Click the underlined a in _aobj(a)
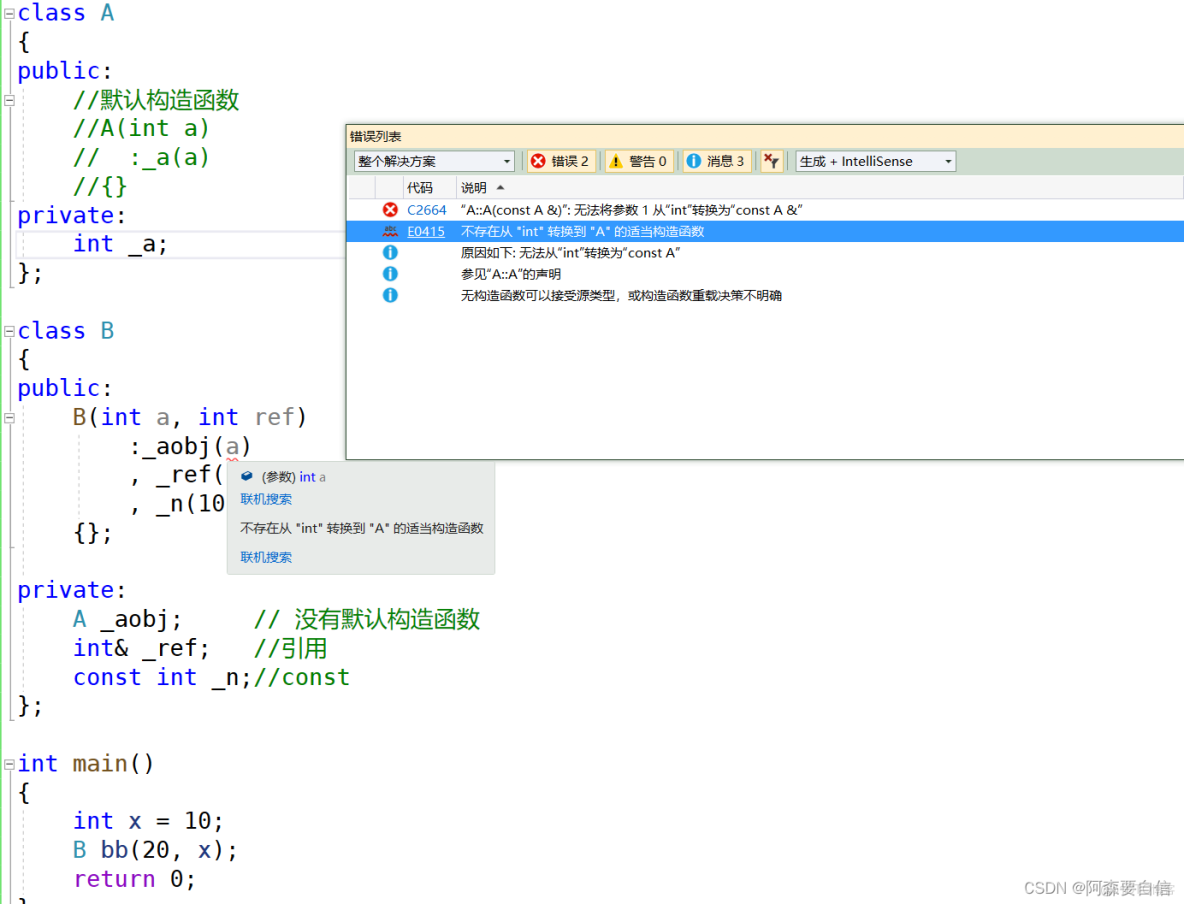Viewport: 1184px width, 904px height. click(x=232, y=446)
